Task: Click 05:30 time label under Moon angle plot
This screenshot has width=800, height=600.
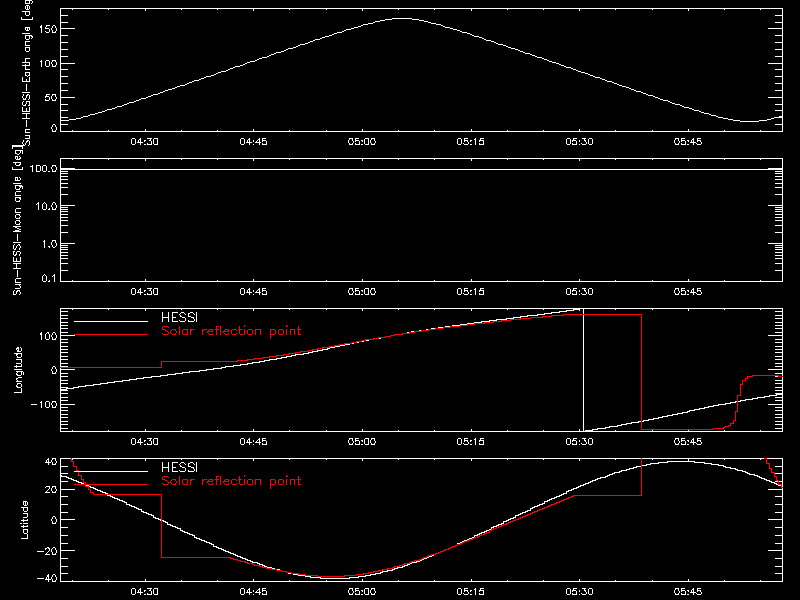Action: tap(579, 292)
